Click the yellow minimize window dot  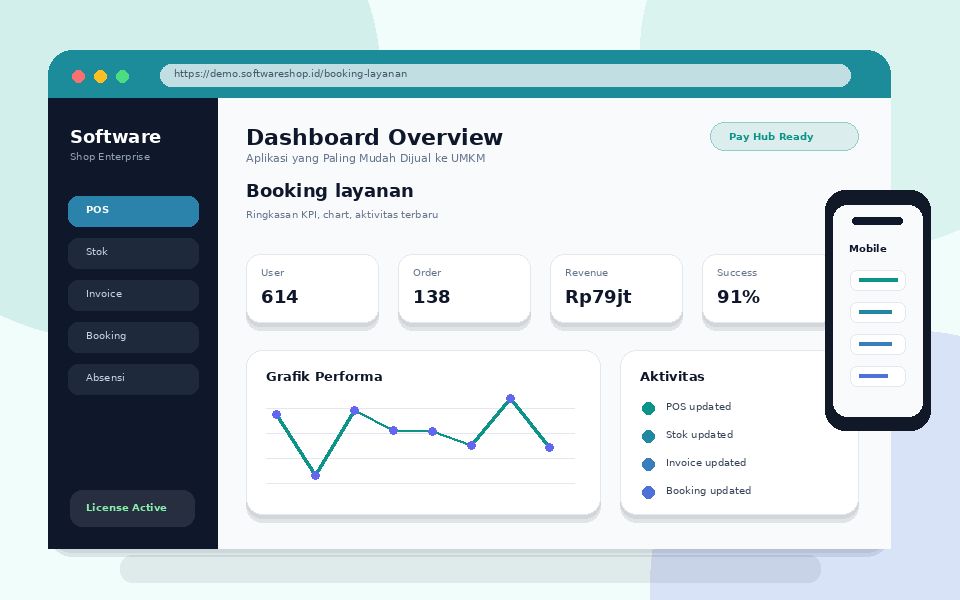(x=100, y=77)
